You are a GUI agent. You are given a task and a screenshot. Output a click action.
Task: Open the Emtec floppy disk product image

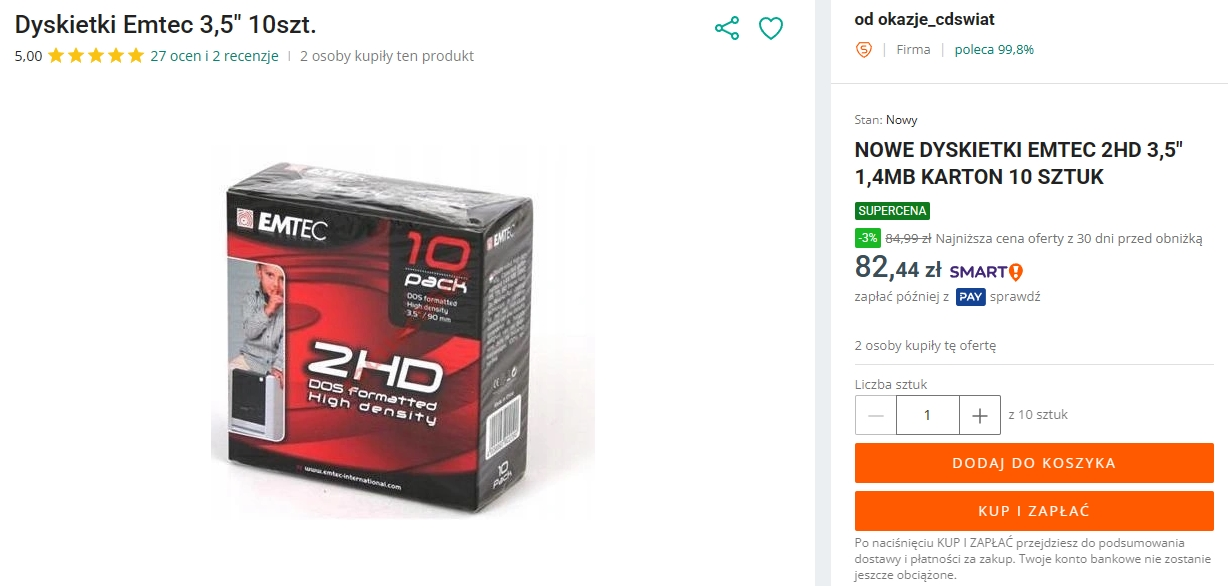404,331
